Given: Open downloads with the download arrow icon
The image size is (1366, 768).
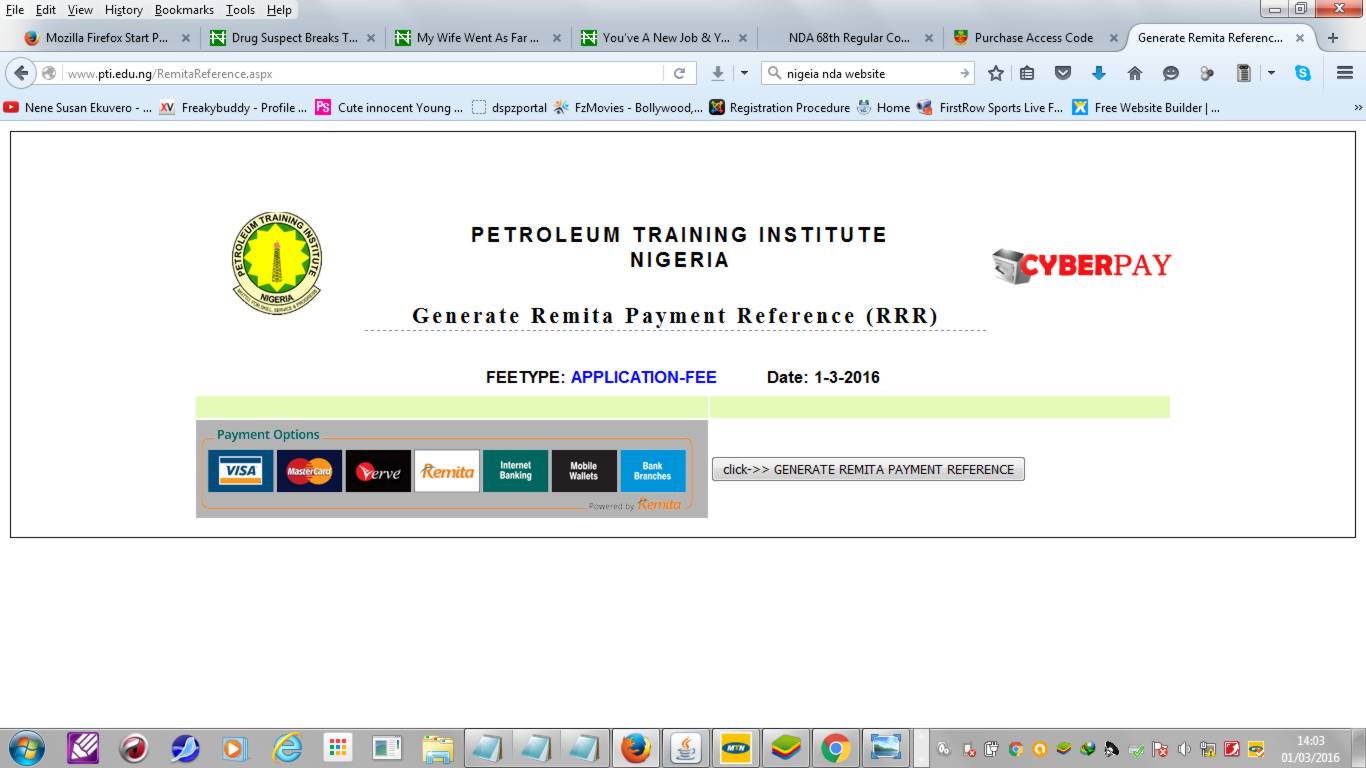Looking at the screenshot, I should point(719,72).
